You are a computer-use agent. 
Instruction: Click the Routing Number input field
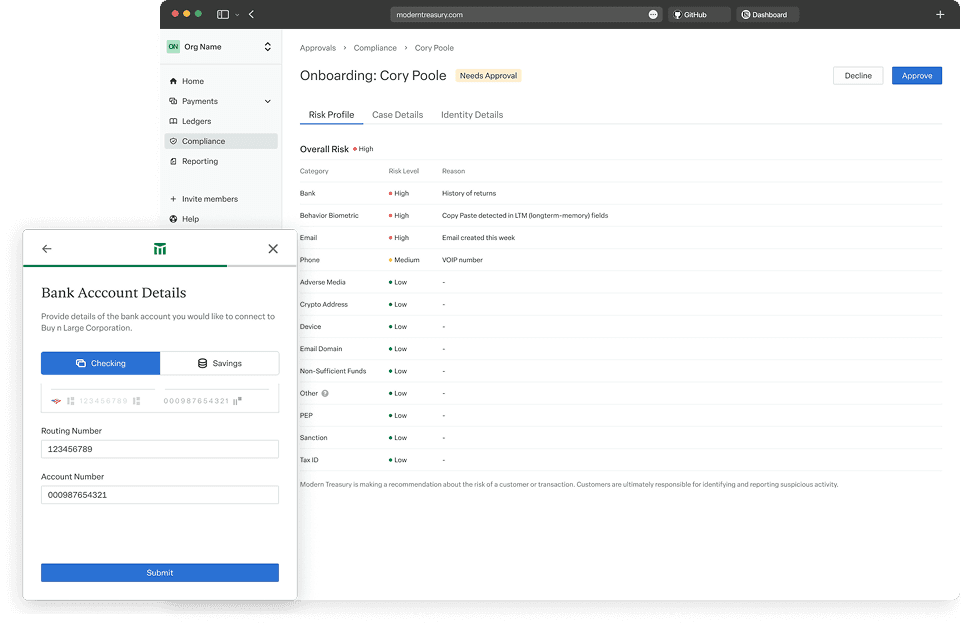tap(160, 449)
